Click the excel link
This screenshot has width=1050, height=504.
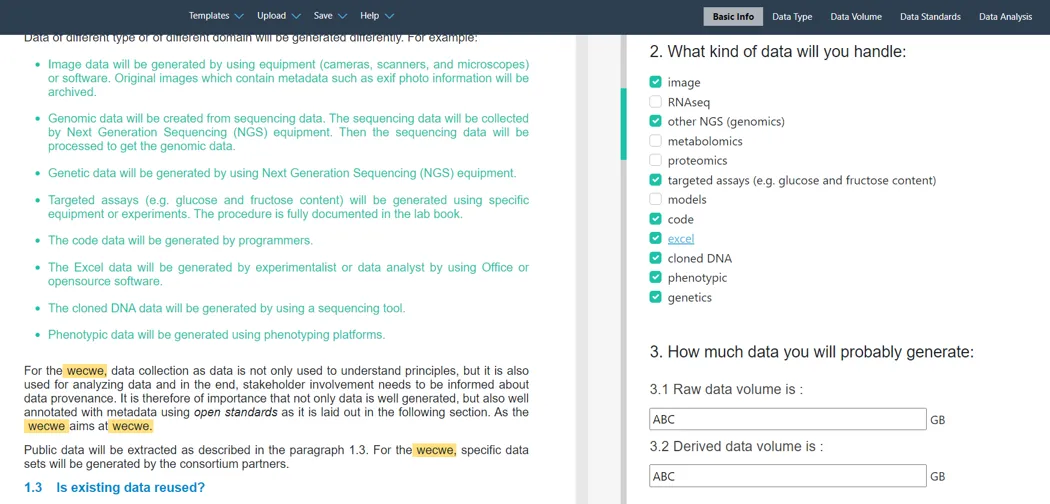(680, 239)
